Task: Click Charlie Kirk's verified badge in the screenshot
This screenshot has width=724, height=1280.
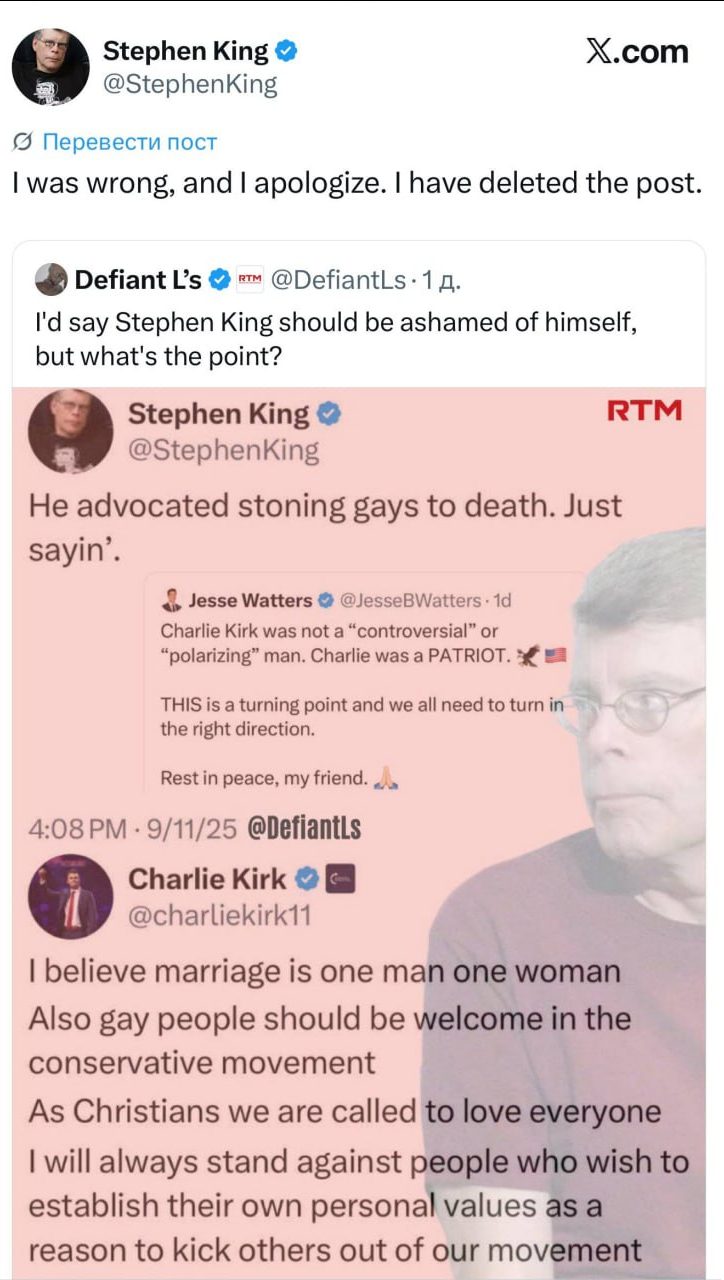Action: point(307,879)
